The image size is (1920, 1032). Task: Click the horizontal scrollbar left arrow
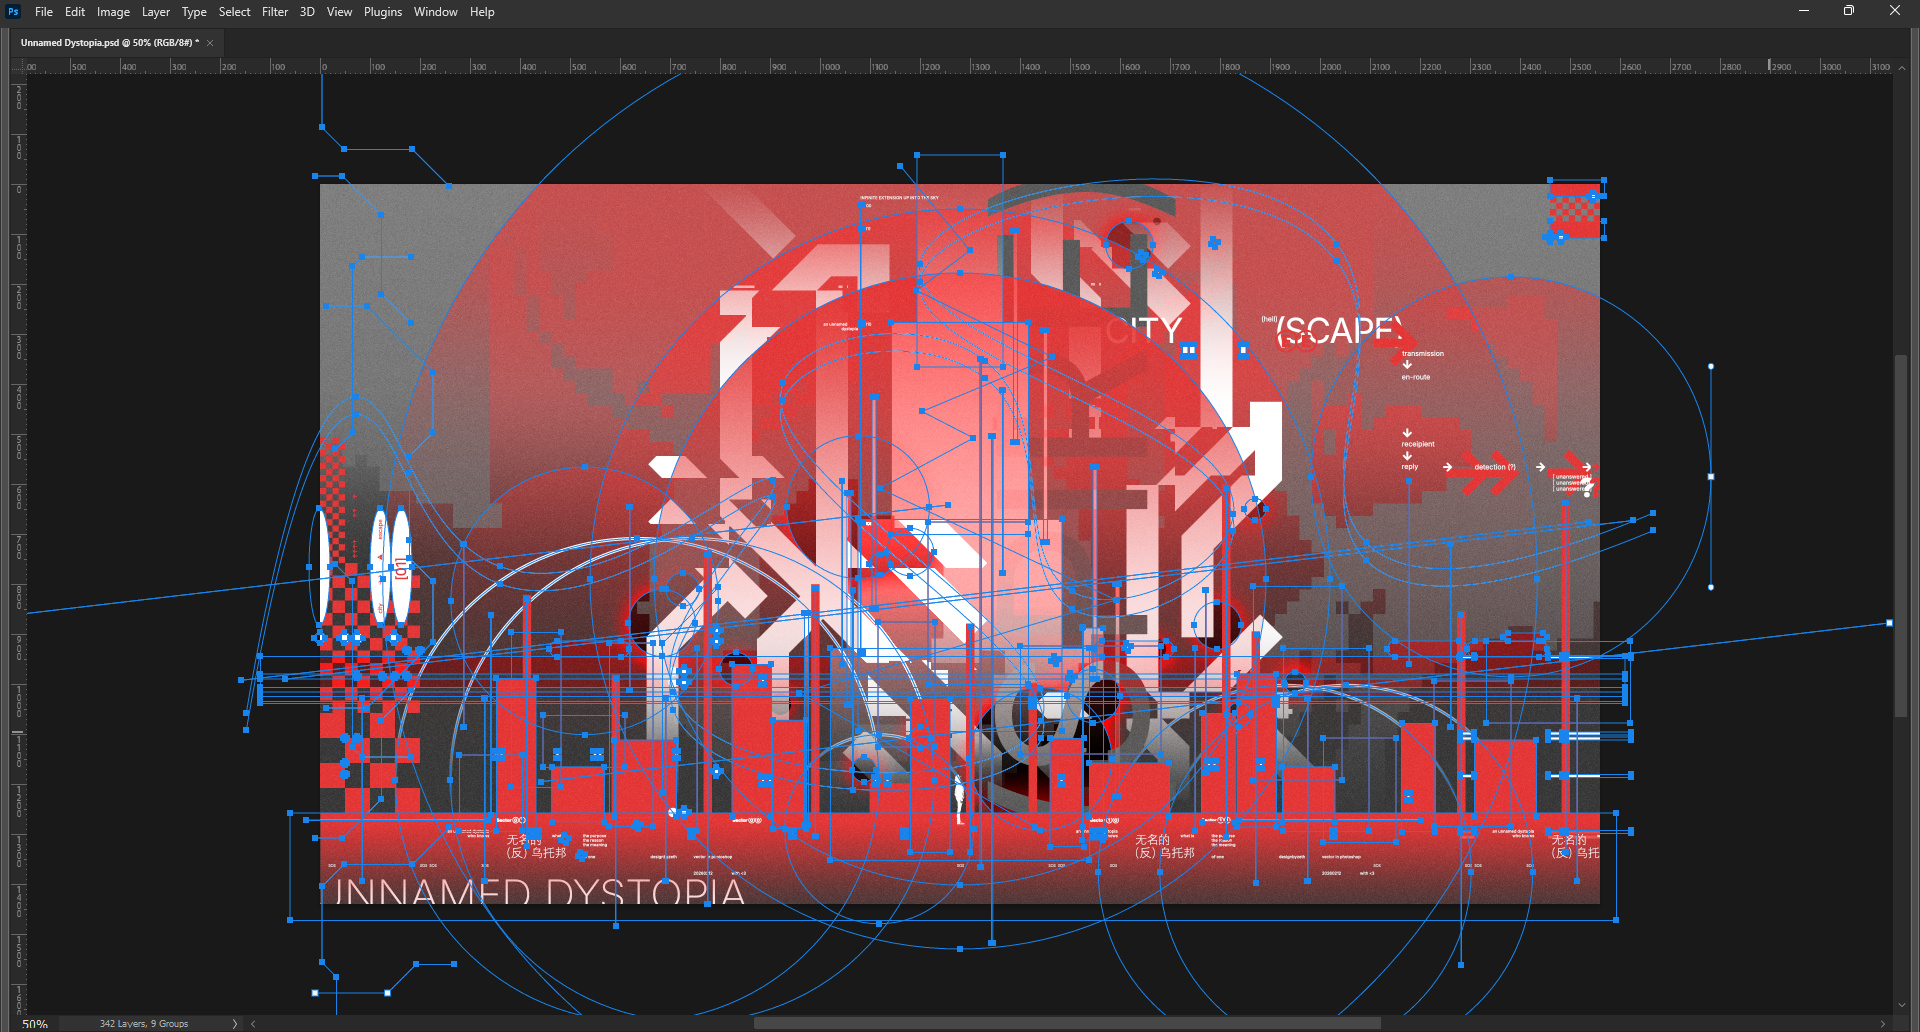254,1024
